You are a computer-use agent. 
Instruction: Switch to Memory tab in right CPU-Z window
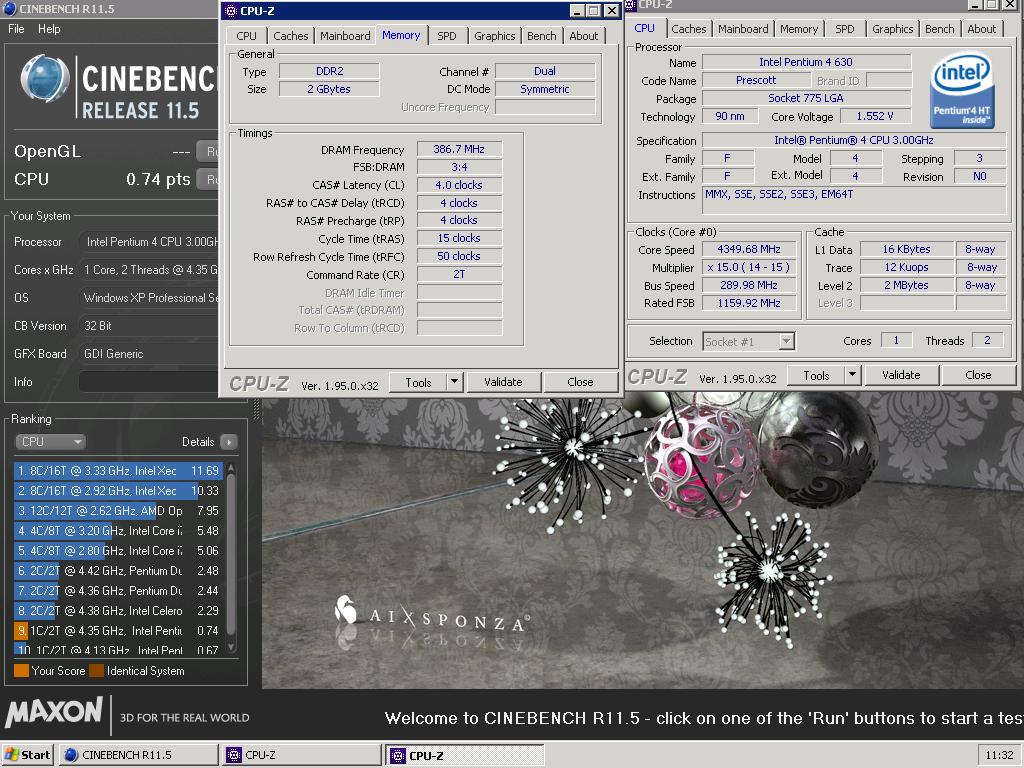(x=799, y=29)
